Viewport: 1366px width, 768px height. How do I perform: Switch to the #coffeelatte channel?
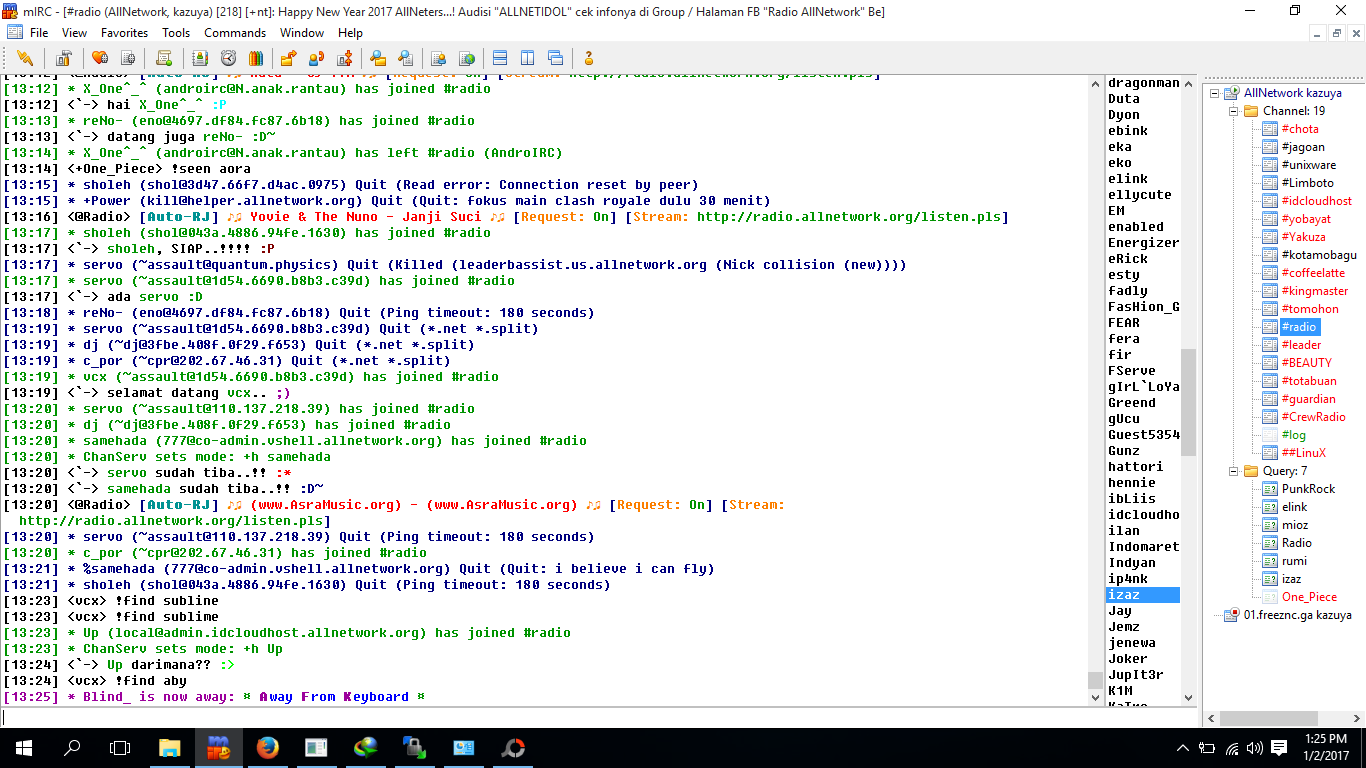tap(1313, 273)
